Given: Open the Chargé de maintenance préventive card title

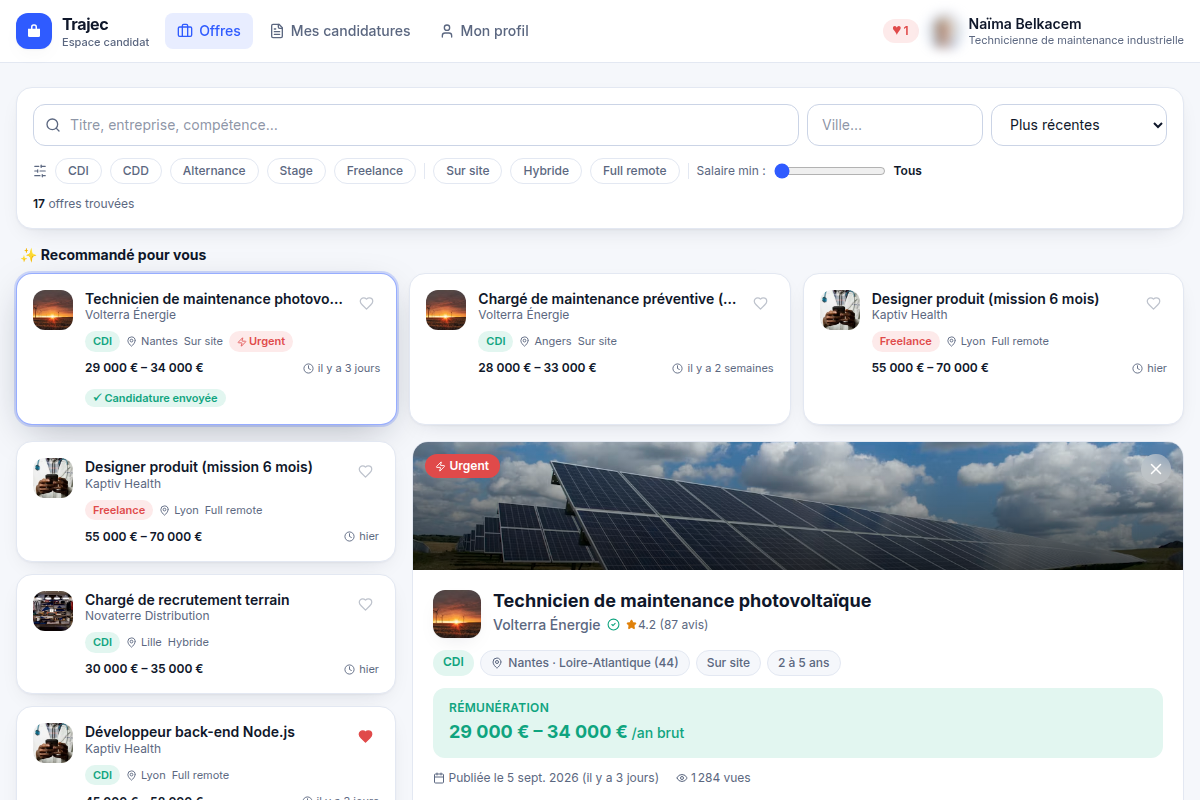Looking at the screenshot, I should [x=607, y=299].
